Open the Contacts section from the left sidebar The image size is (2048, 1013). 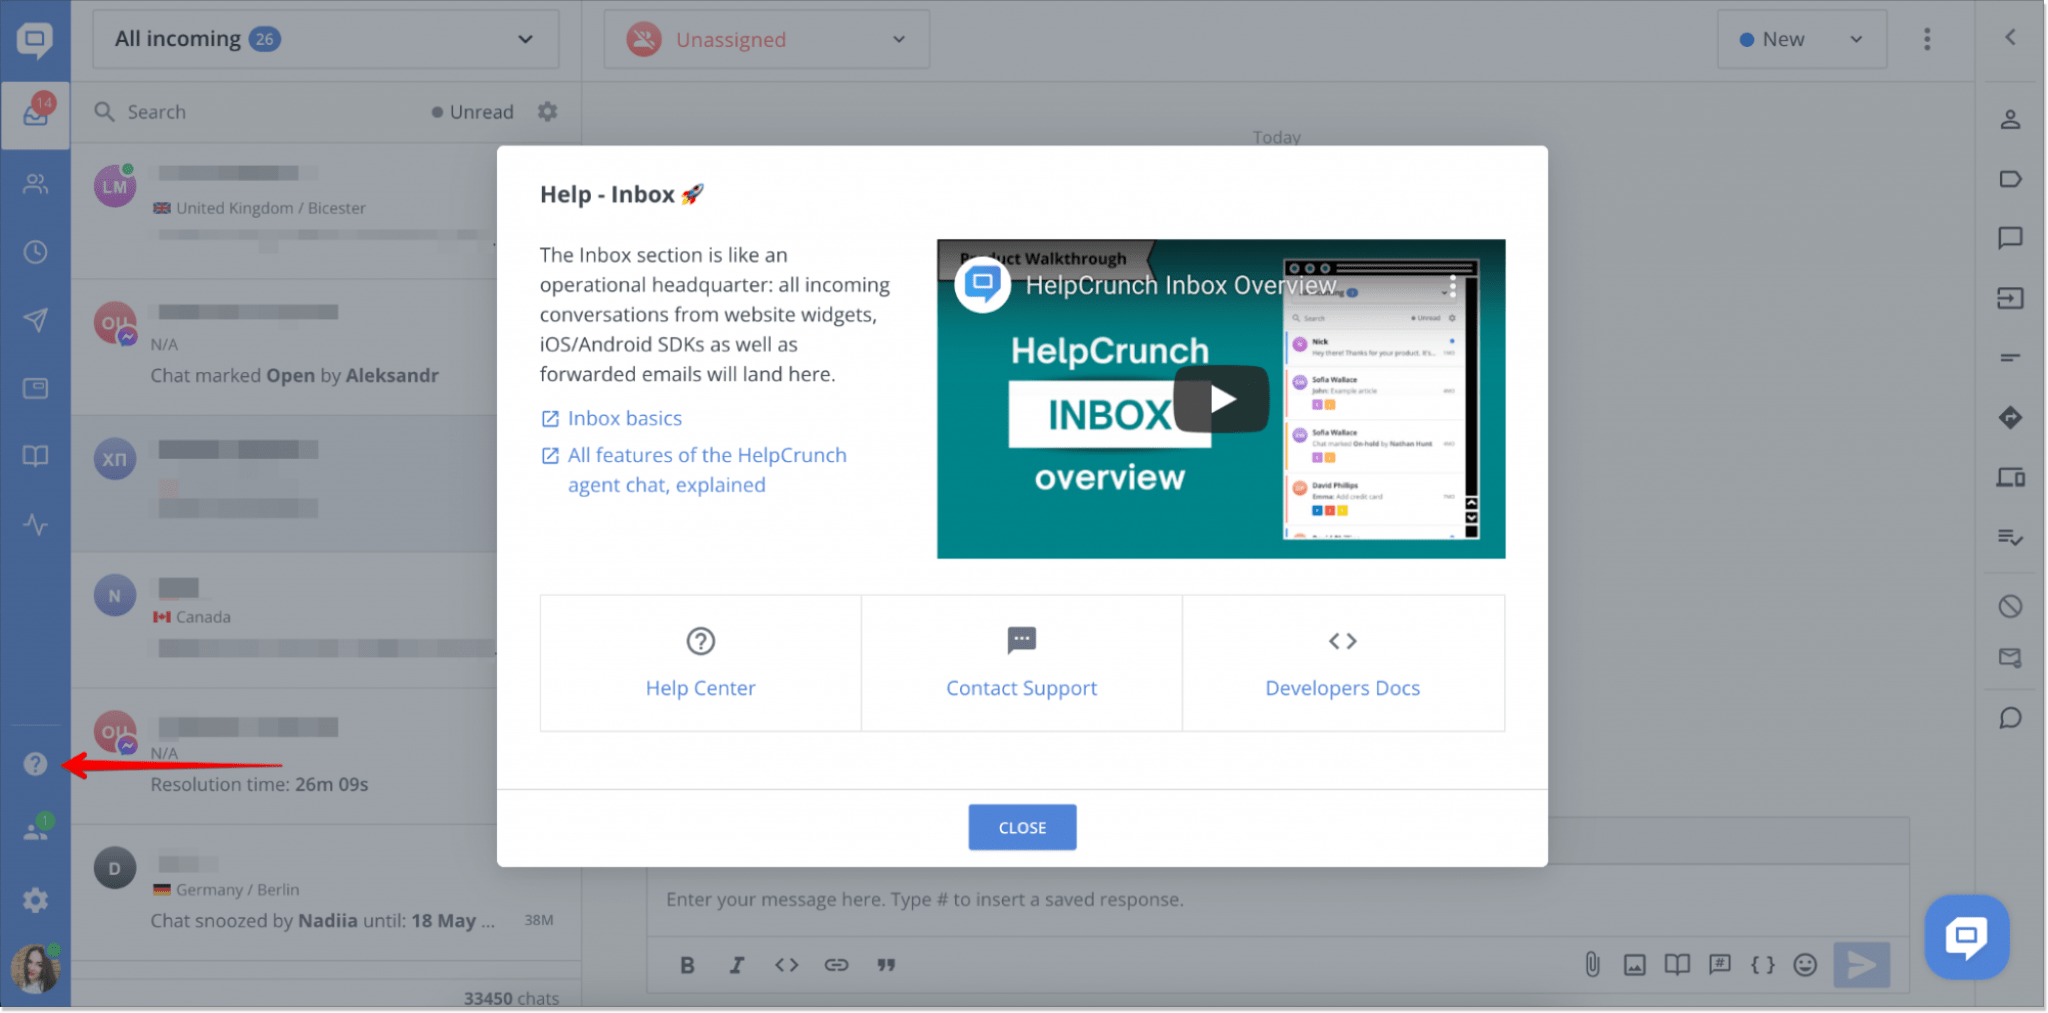click(x=35, y=184)
